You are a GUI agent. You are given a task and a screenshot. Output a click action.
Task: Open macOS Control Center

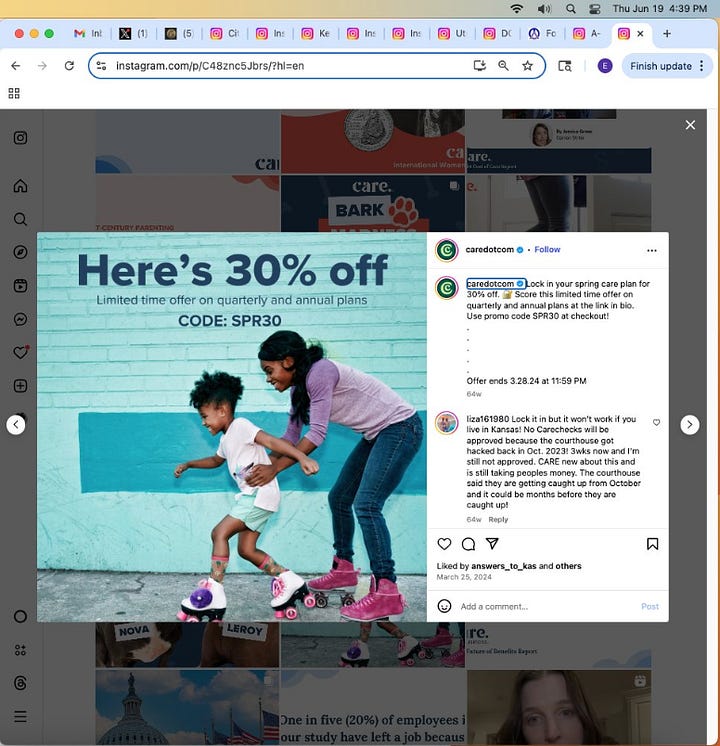tap(595, 9)
